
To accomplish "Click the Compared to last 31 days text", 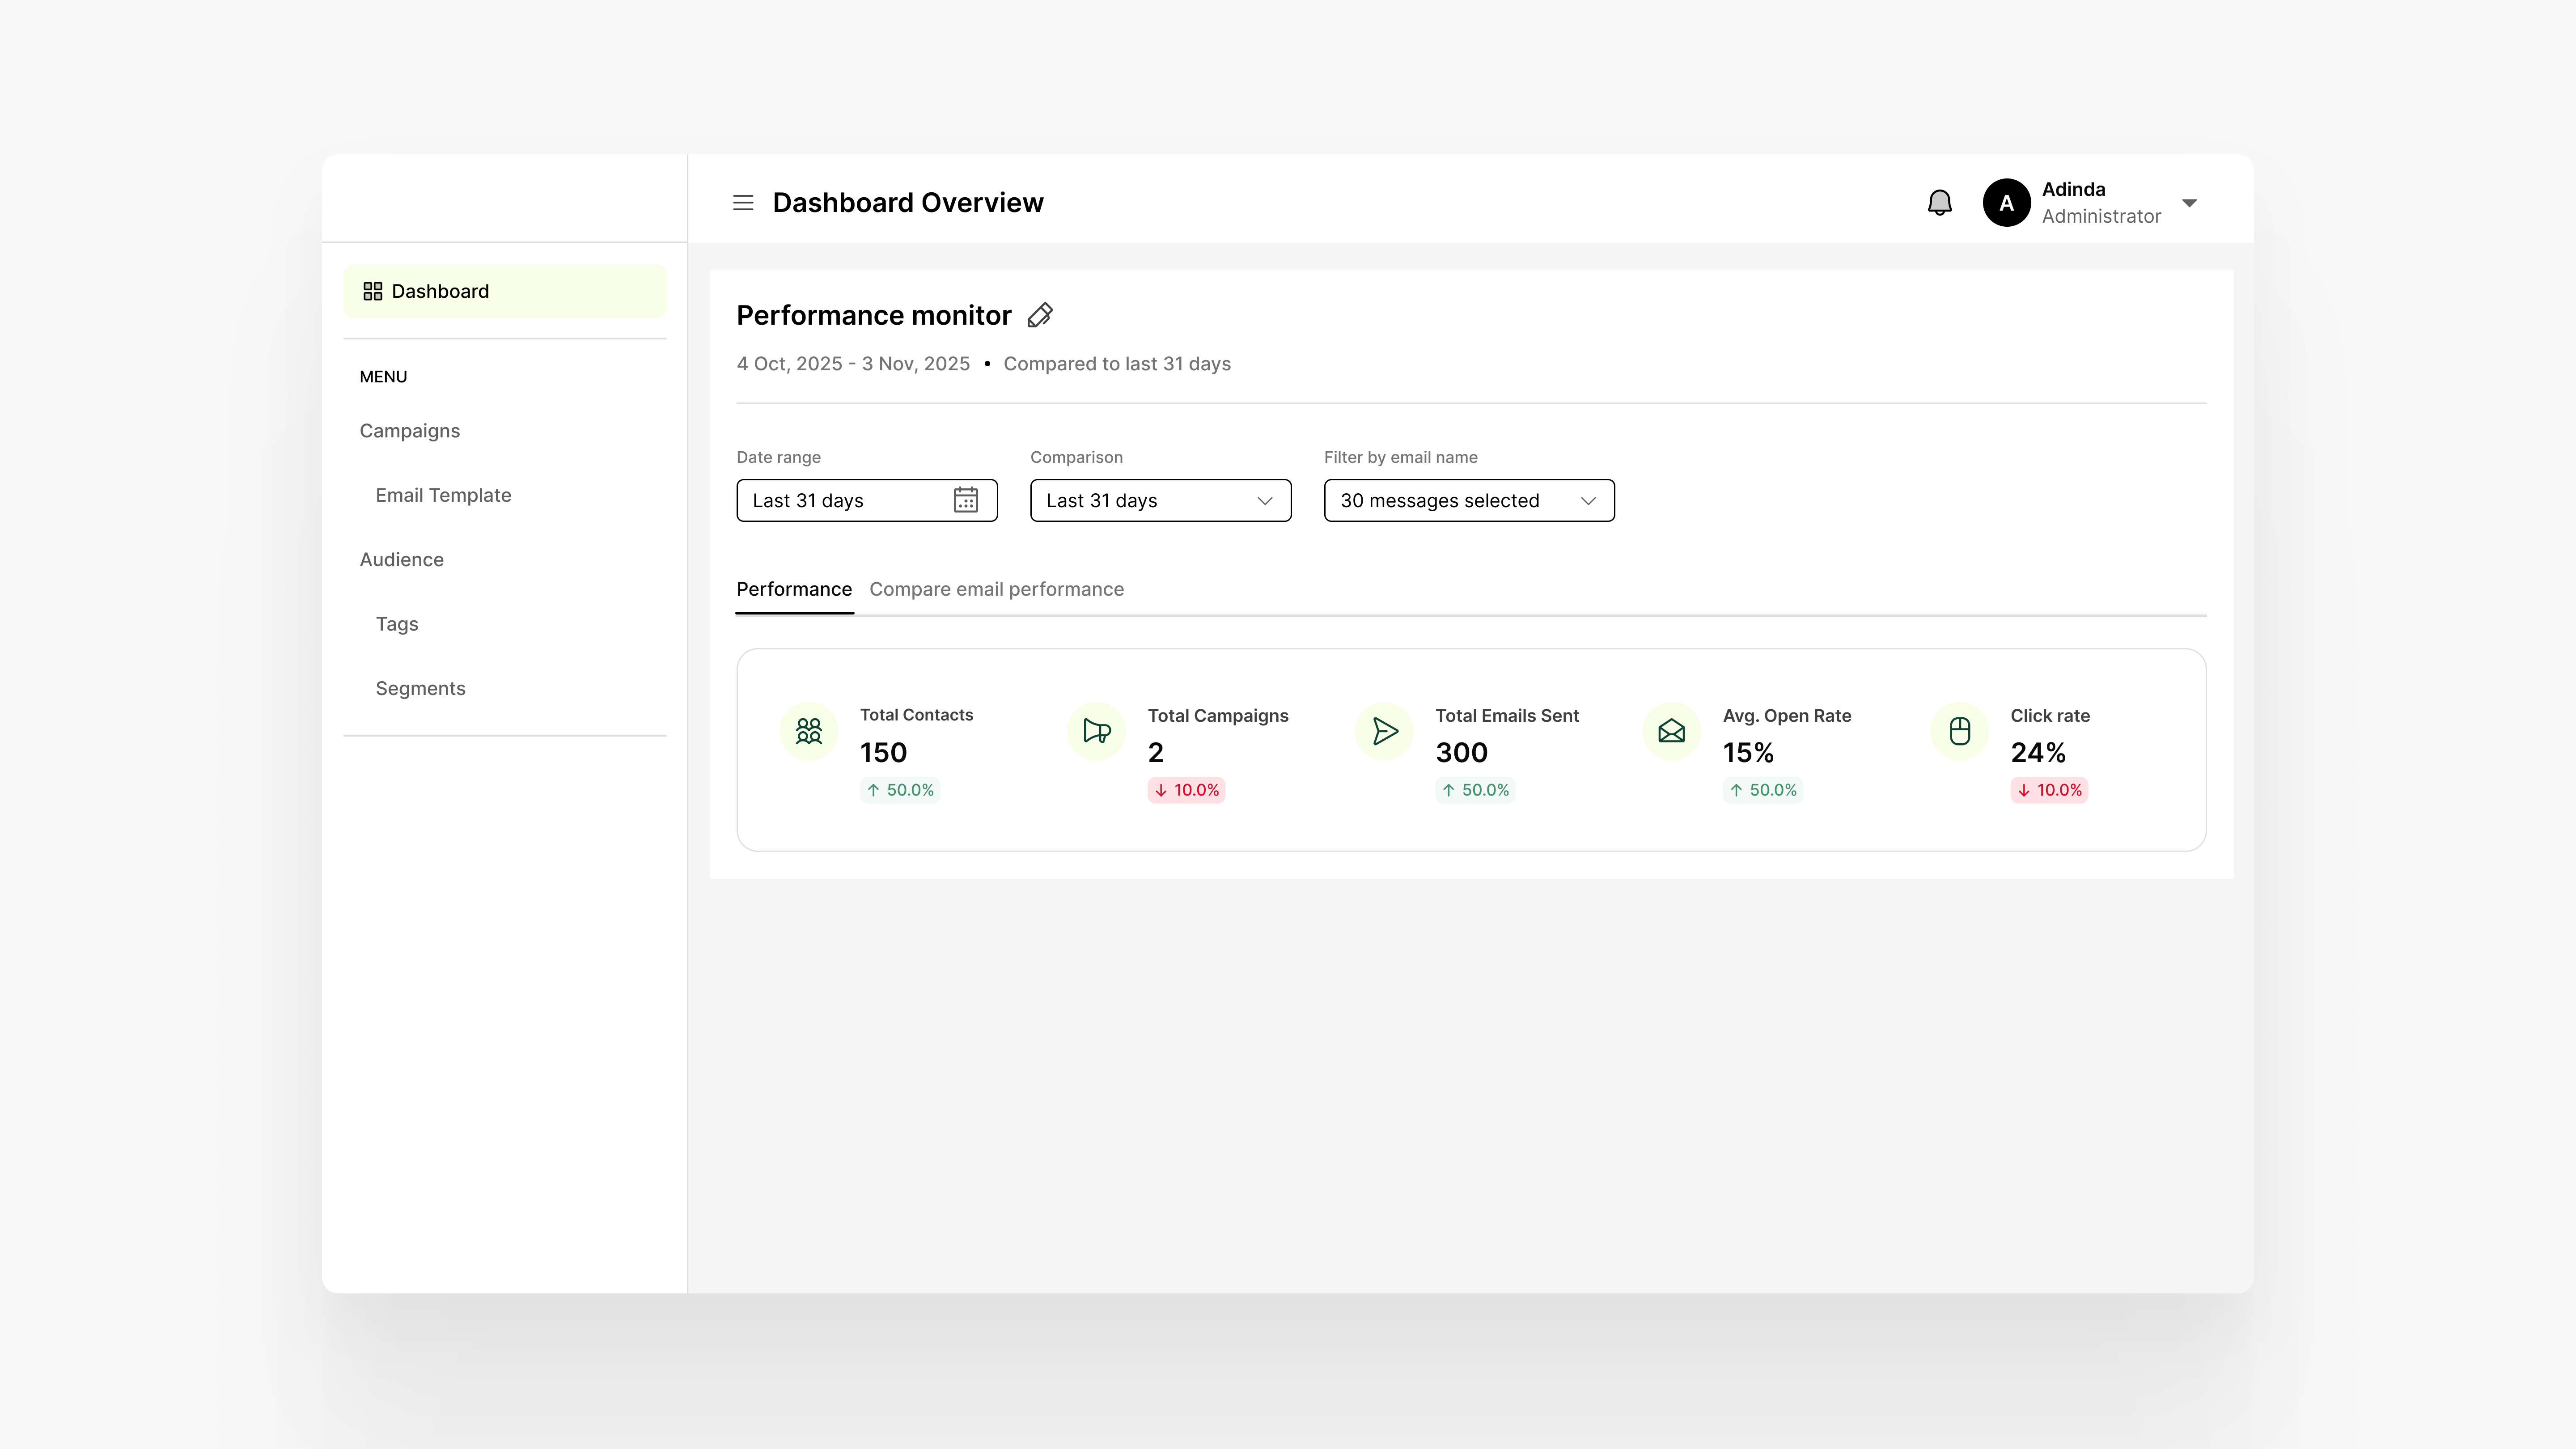I will [1117, 364].
